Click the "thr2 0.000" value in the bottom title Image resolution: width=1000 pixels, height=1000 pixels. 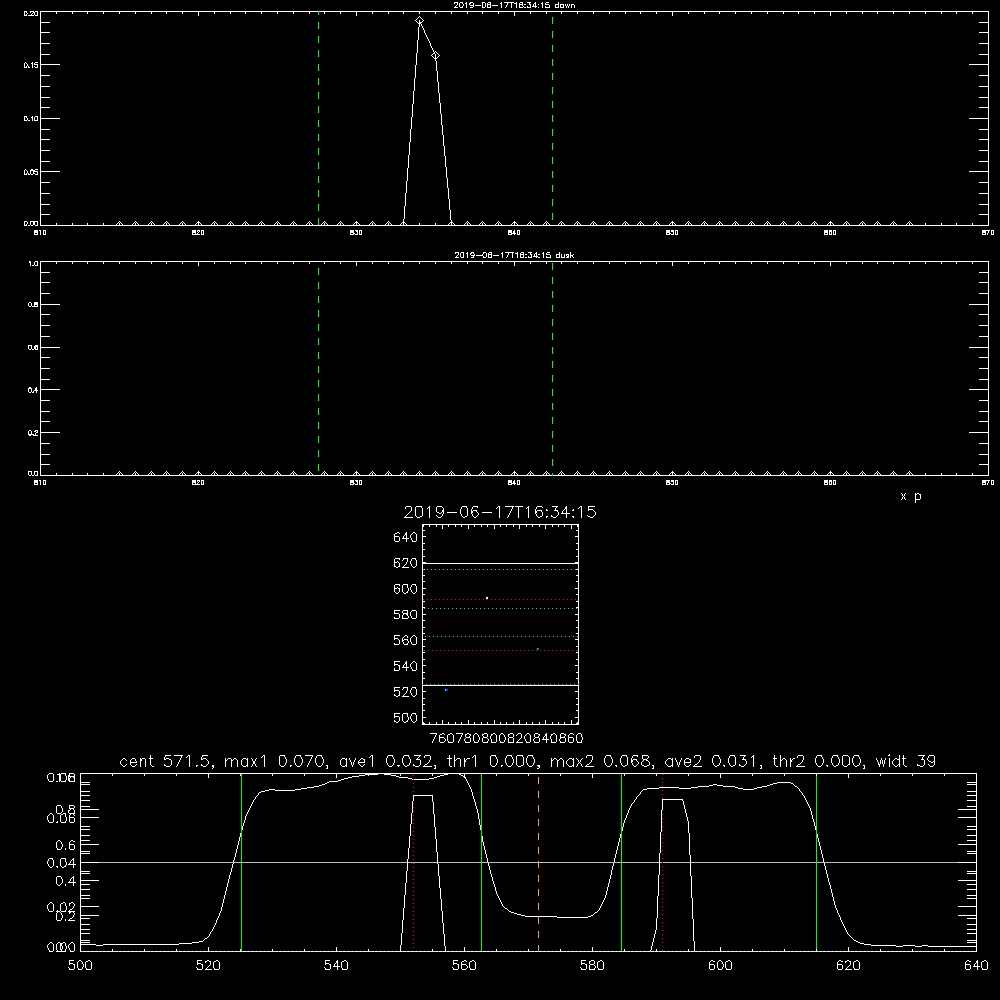pos(818,761)
